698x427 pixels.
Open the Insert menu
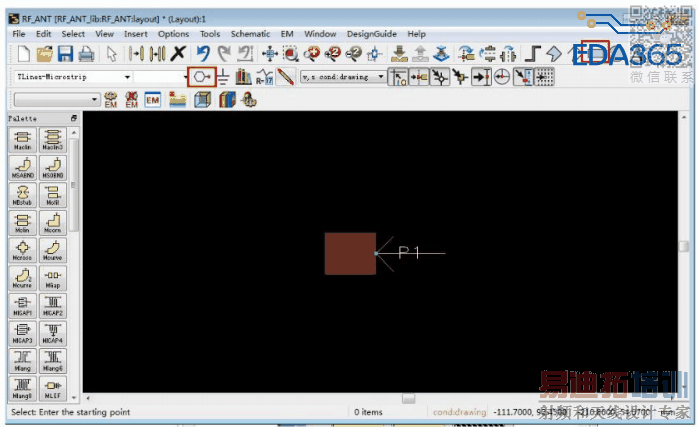pos(136,34)
